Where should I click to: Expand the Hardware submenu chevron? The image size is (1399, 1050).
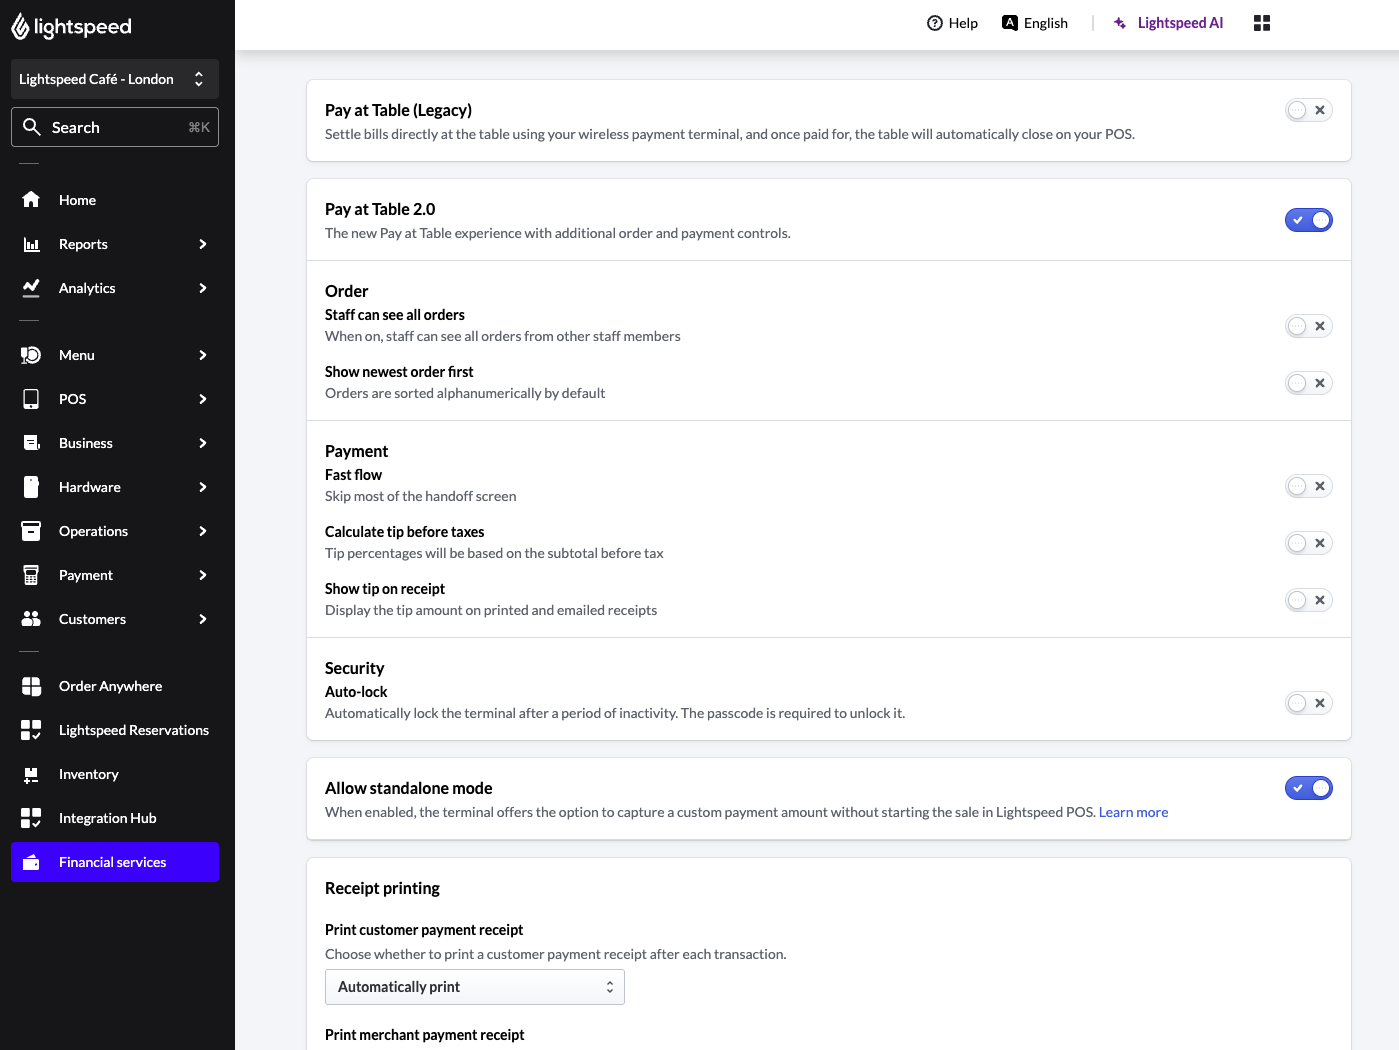click(x=203, y=487)
